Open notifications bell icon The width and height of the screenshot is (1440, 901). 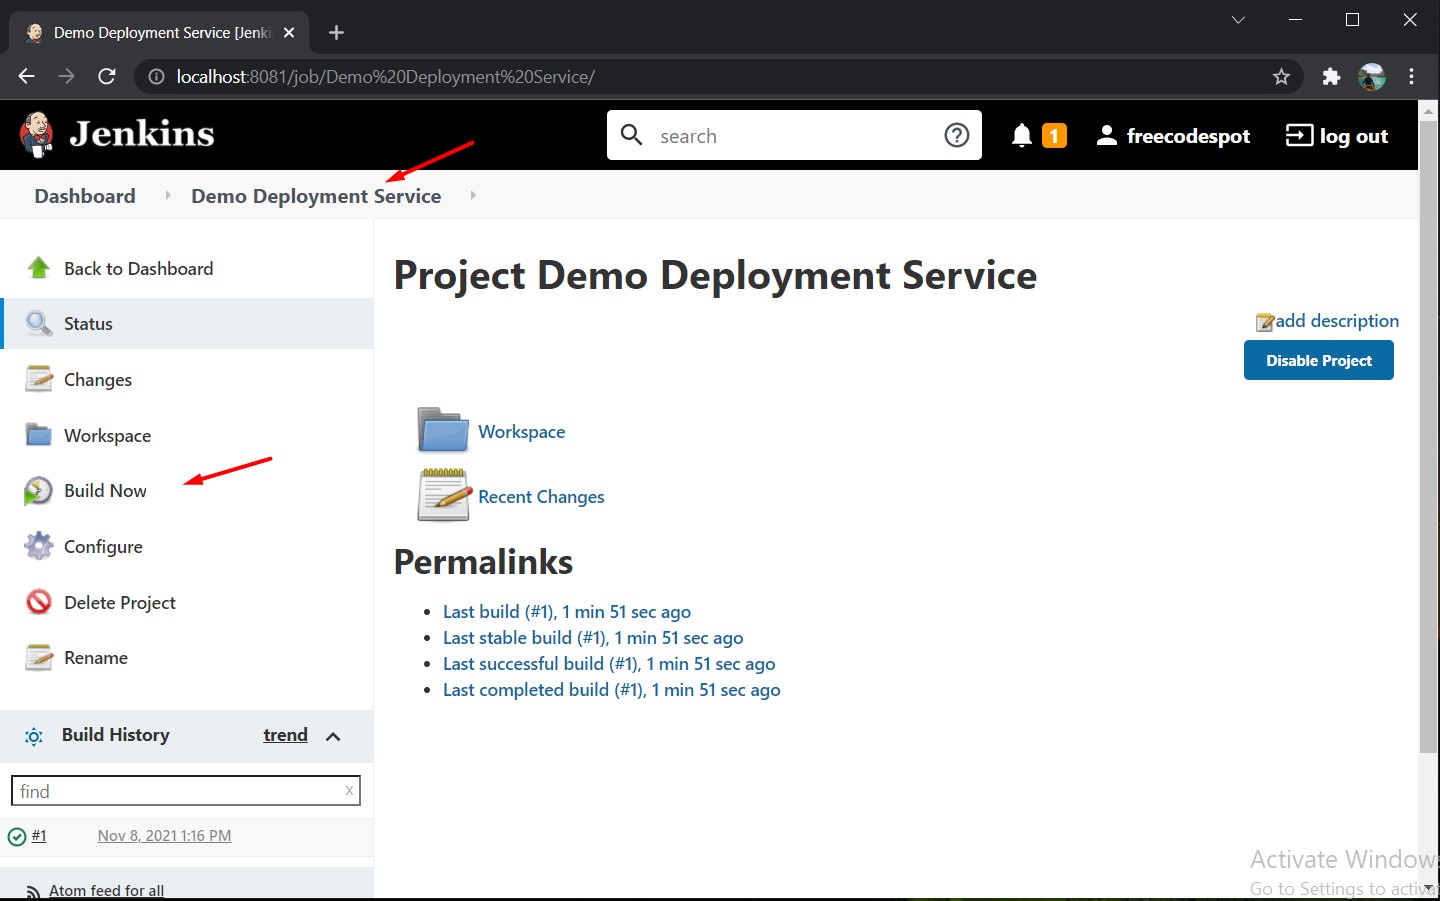(x=1021, y=136)
